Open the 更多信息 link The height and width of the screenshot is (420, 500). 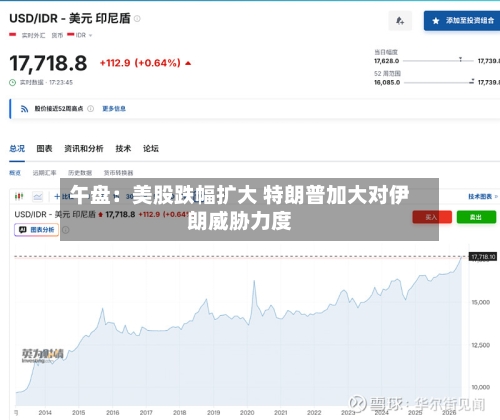(114, 109)
